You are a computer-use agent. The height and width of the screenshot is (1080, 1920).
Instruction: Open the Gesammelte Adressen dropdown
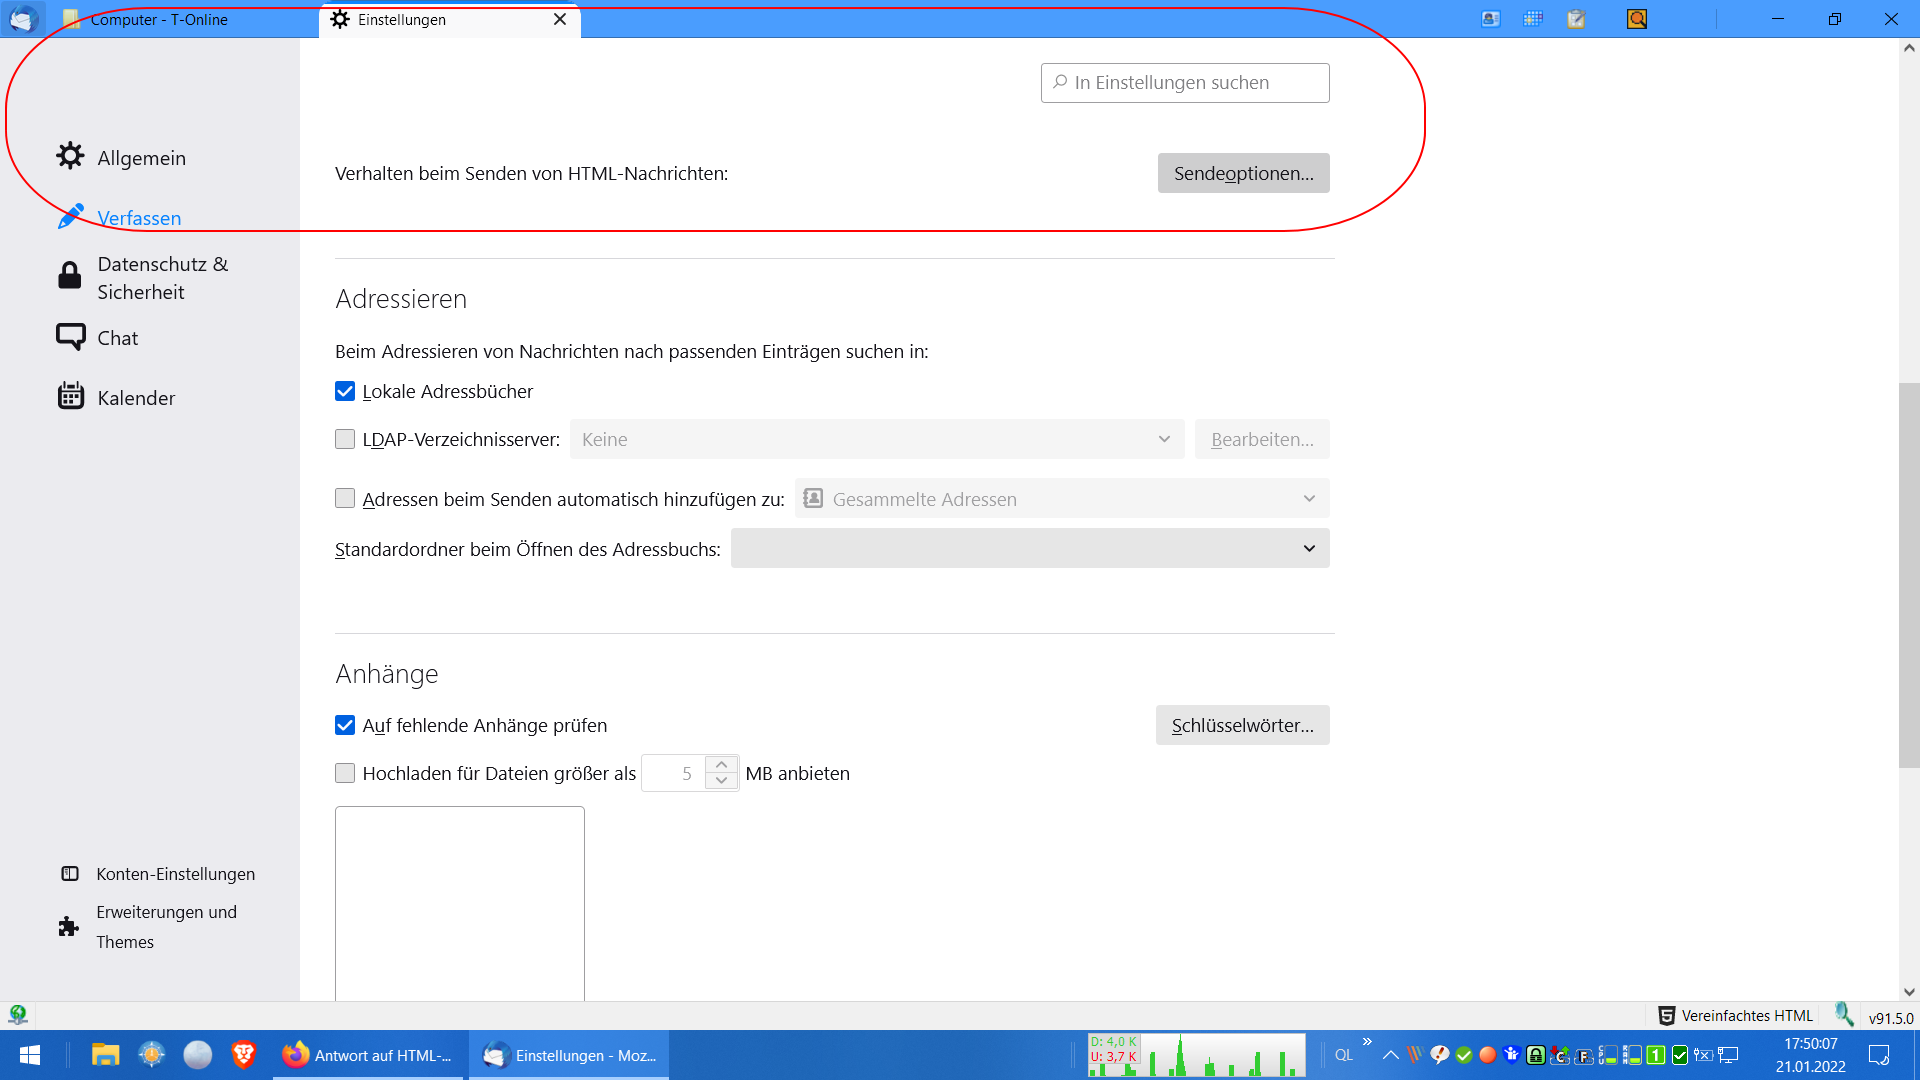click(1061, 499)
